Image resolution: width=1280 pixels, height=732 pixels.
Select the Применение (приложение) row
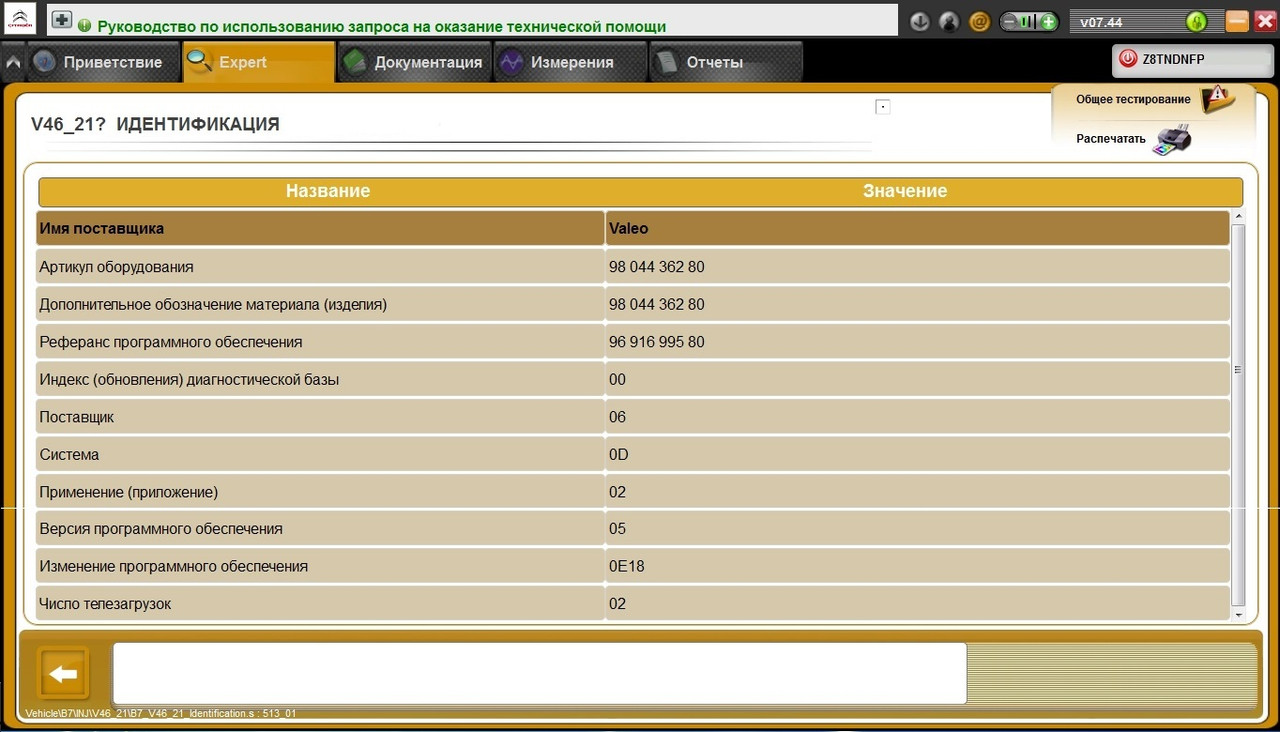(x=633, y=492)
